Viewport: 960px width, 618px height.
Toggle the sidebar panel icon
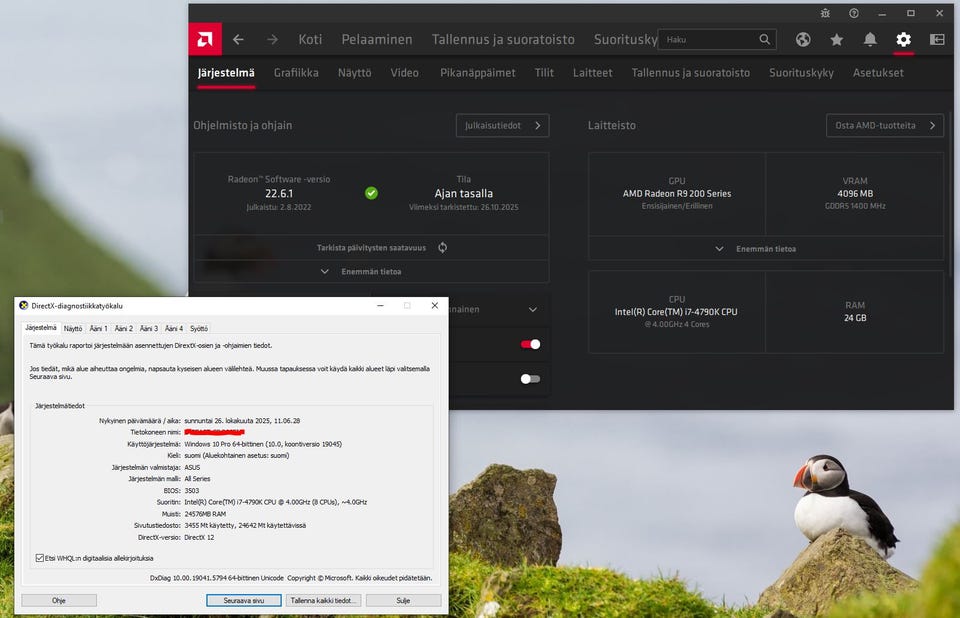tap(937, 40)
